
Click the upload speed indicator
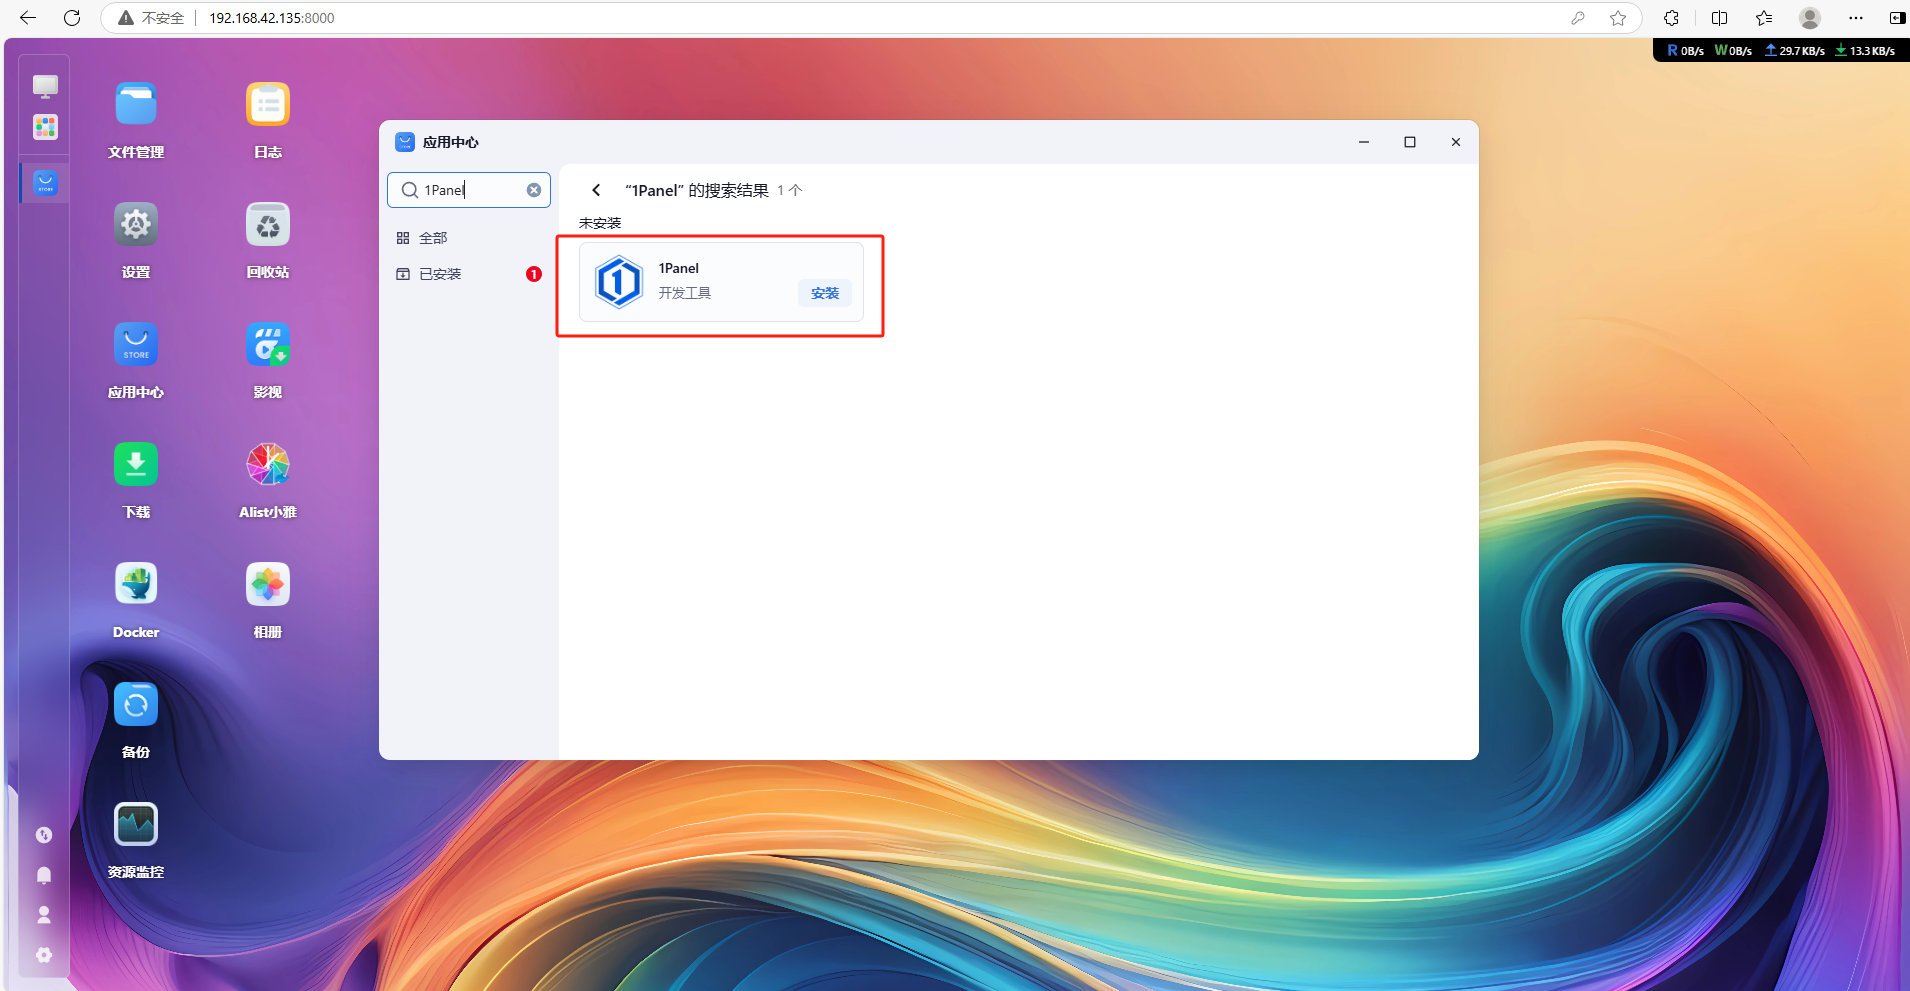coord(1795,50)
